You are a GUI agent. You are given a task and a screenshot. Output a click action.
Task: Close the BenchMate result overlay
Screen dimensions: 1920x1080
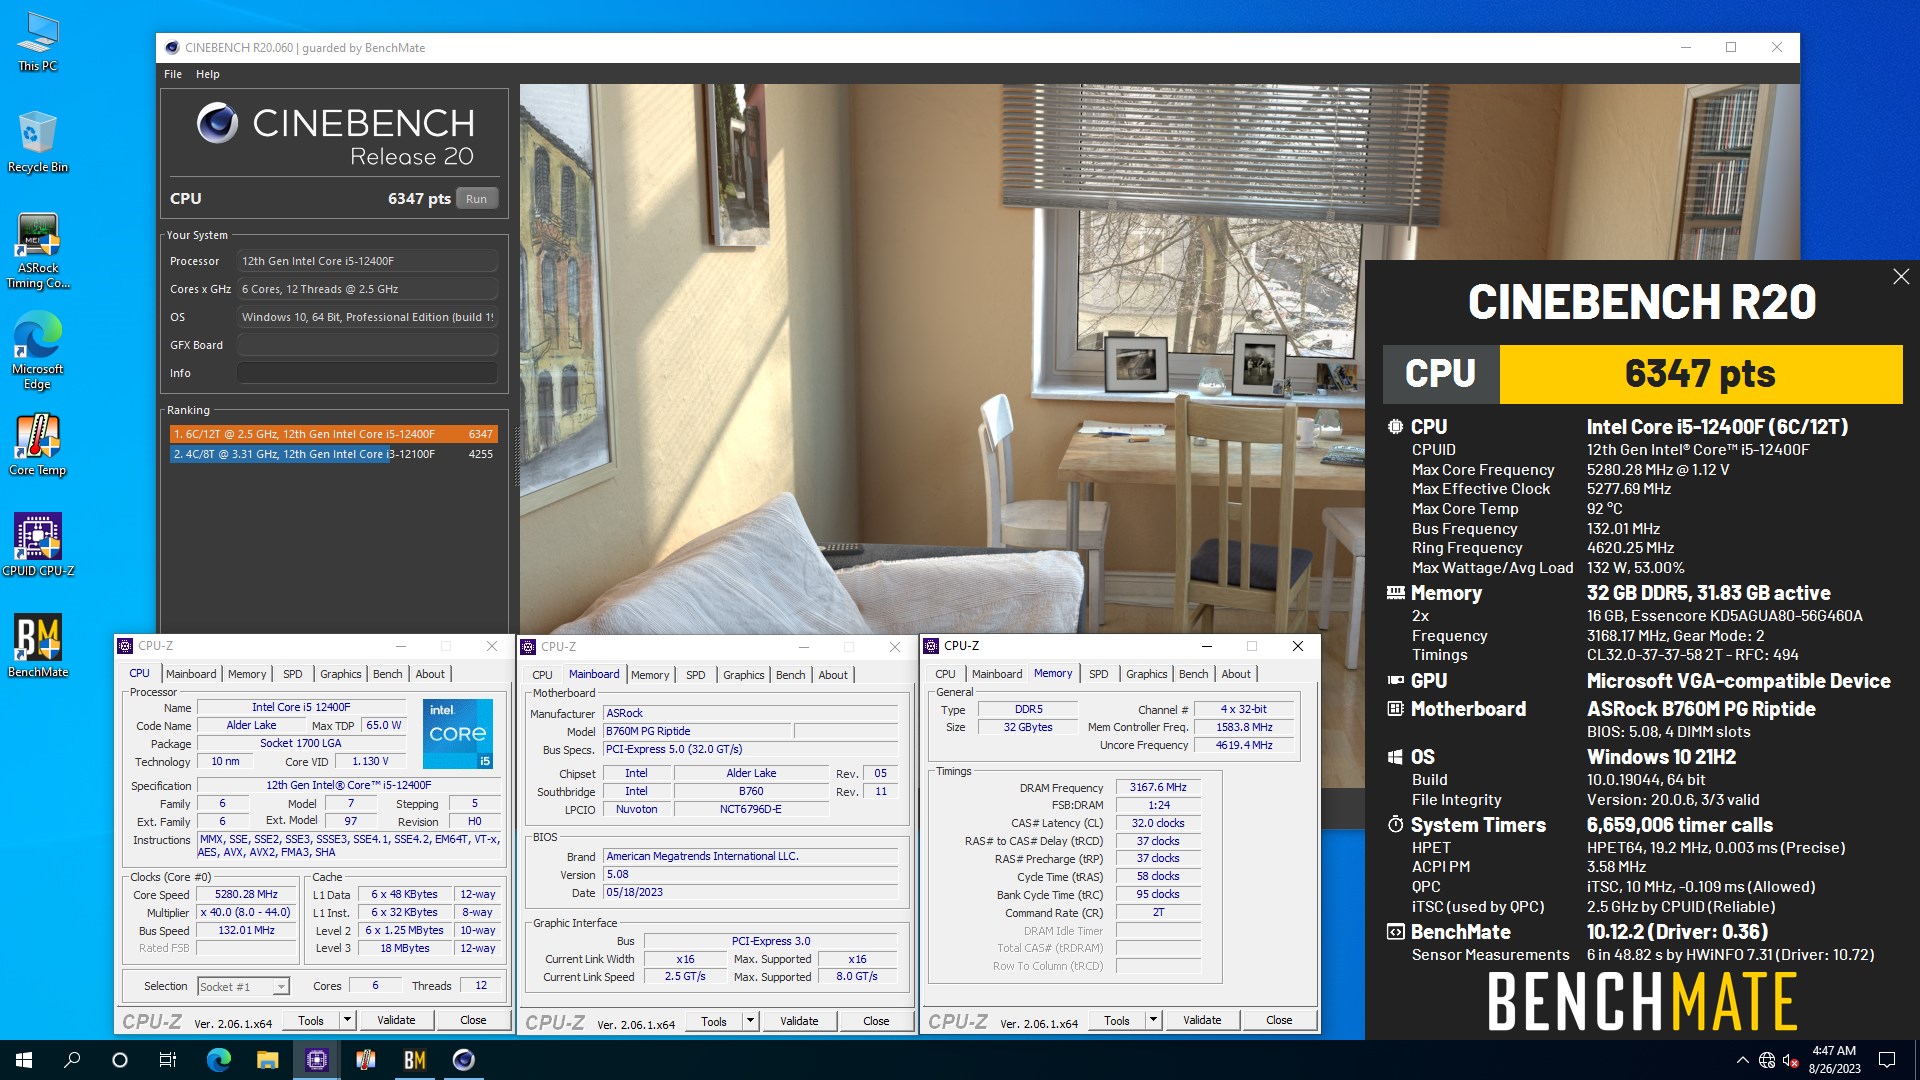1901,277
